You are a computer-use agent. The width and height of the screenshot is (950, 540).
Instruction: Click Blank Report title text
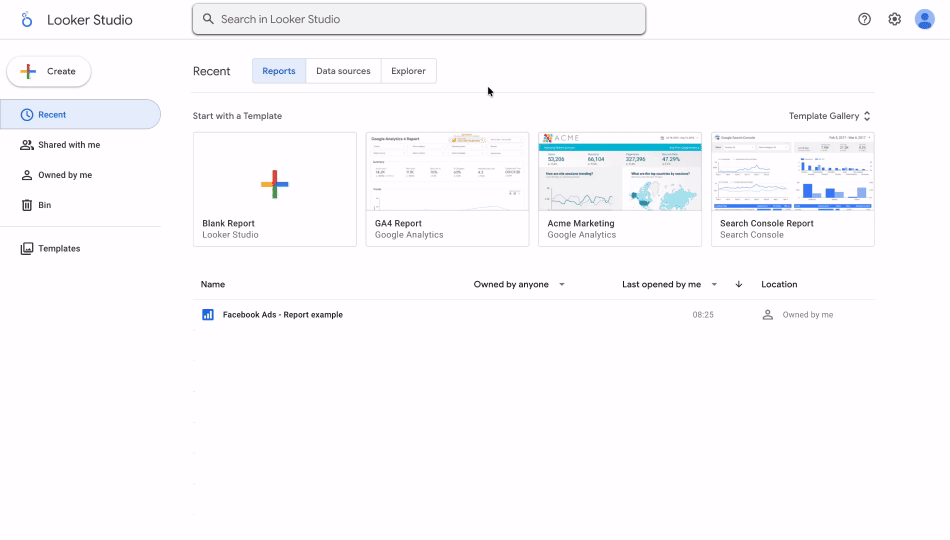(228, 223)
